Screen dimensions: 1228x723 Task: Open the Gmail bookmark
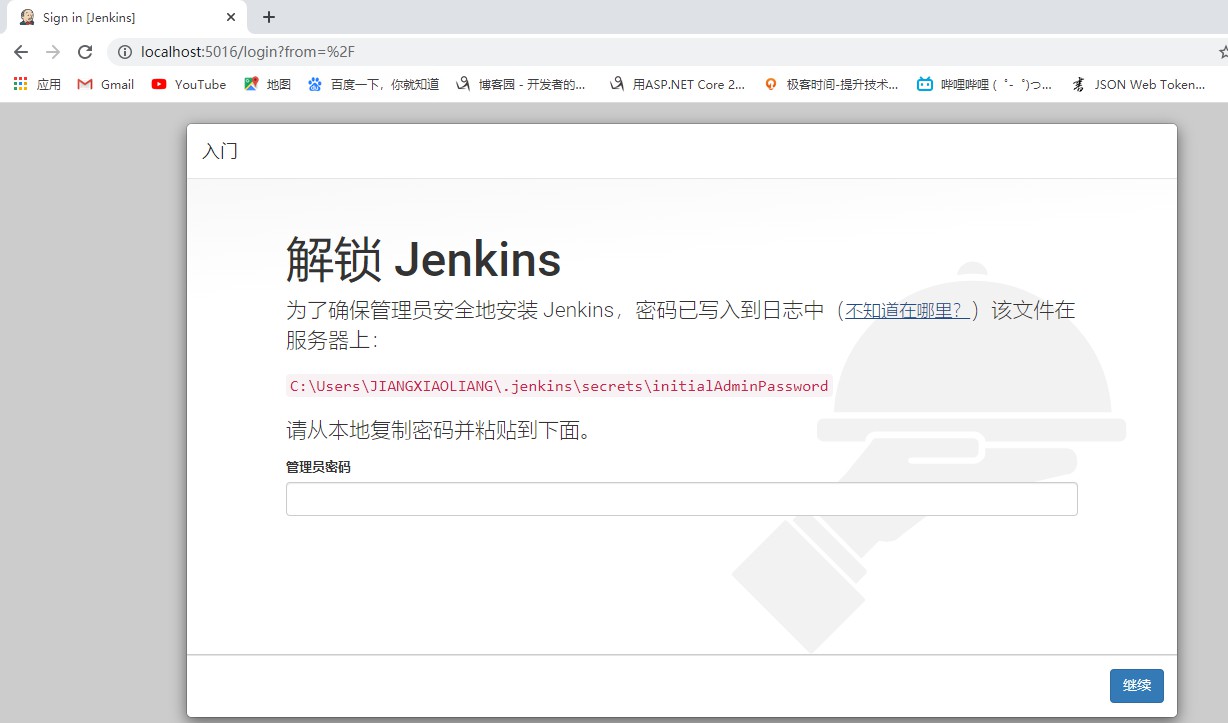click(106, 85)
